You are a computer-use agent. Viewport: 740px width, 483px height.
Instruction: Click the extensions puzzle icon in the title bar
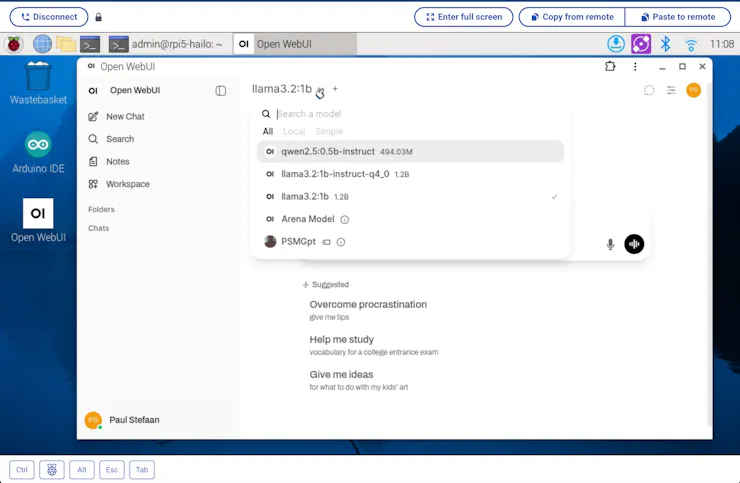610,67
